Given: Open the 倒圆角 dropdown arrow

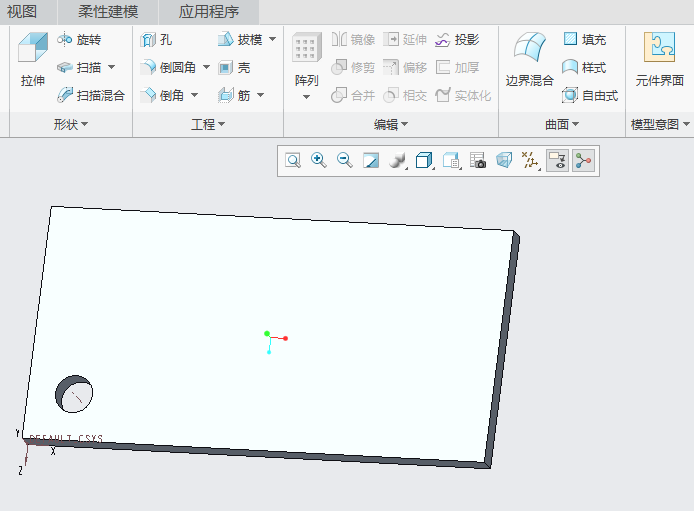Looking at the screenshot, I should [206, 68].
